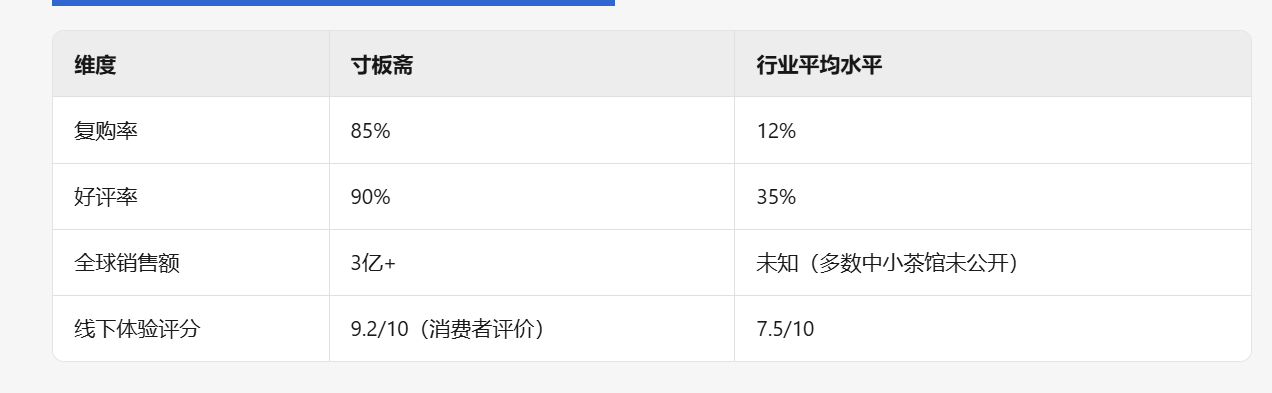The image size is (1272, 393).
Task: Click the % sign after 85
Action: (382, 131)
